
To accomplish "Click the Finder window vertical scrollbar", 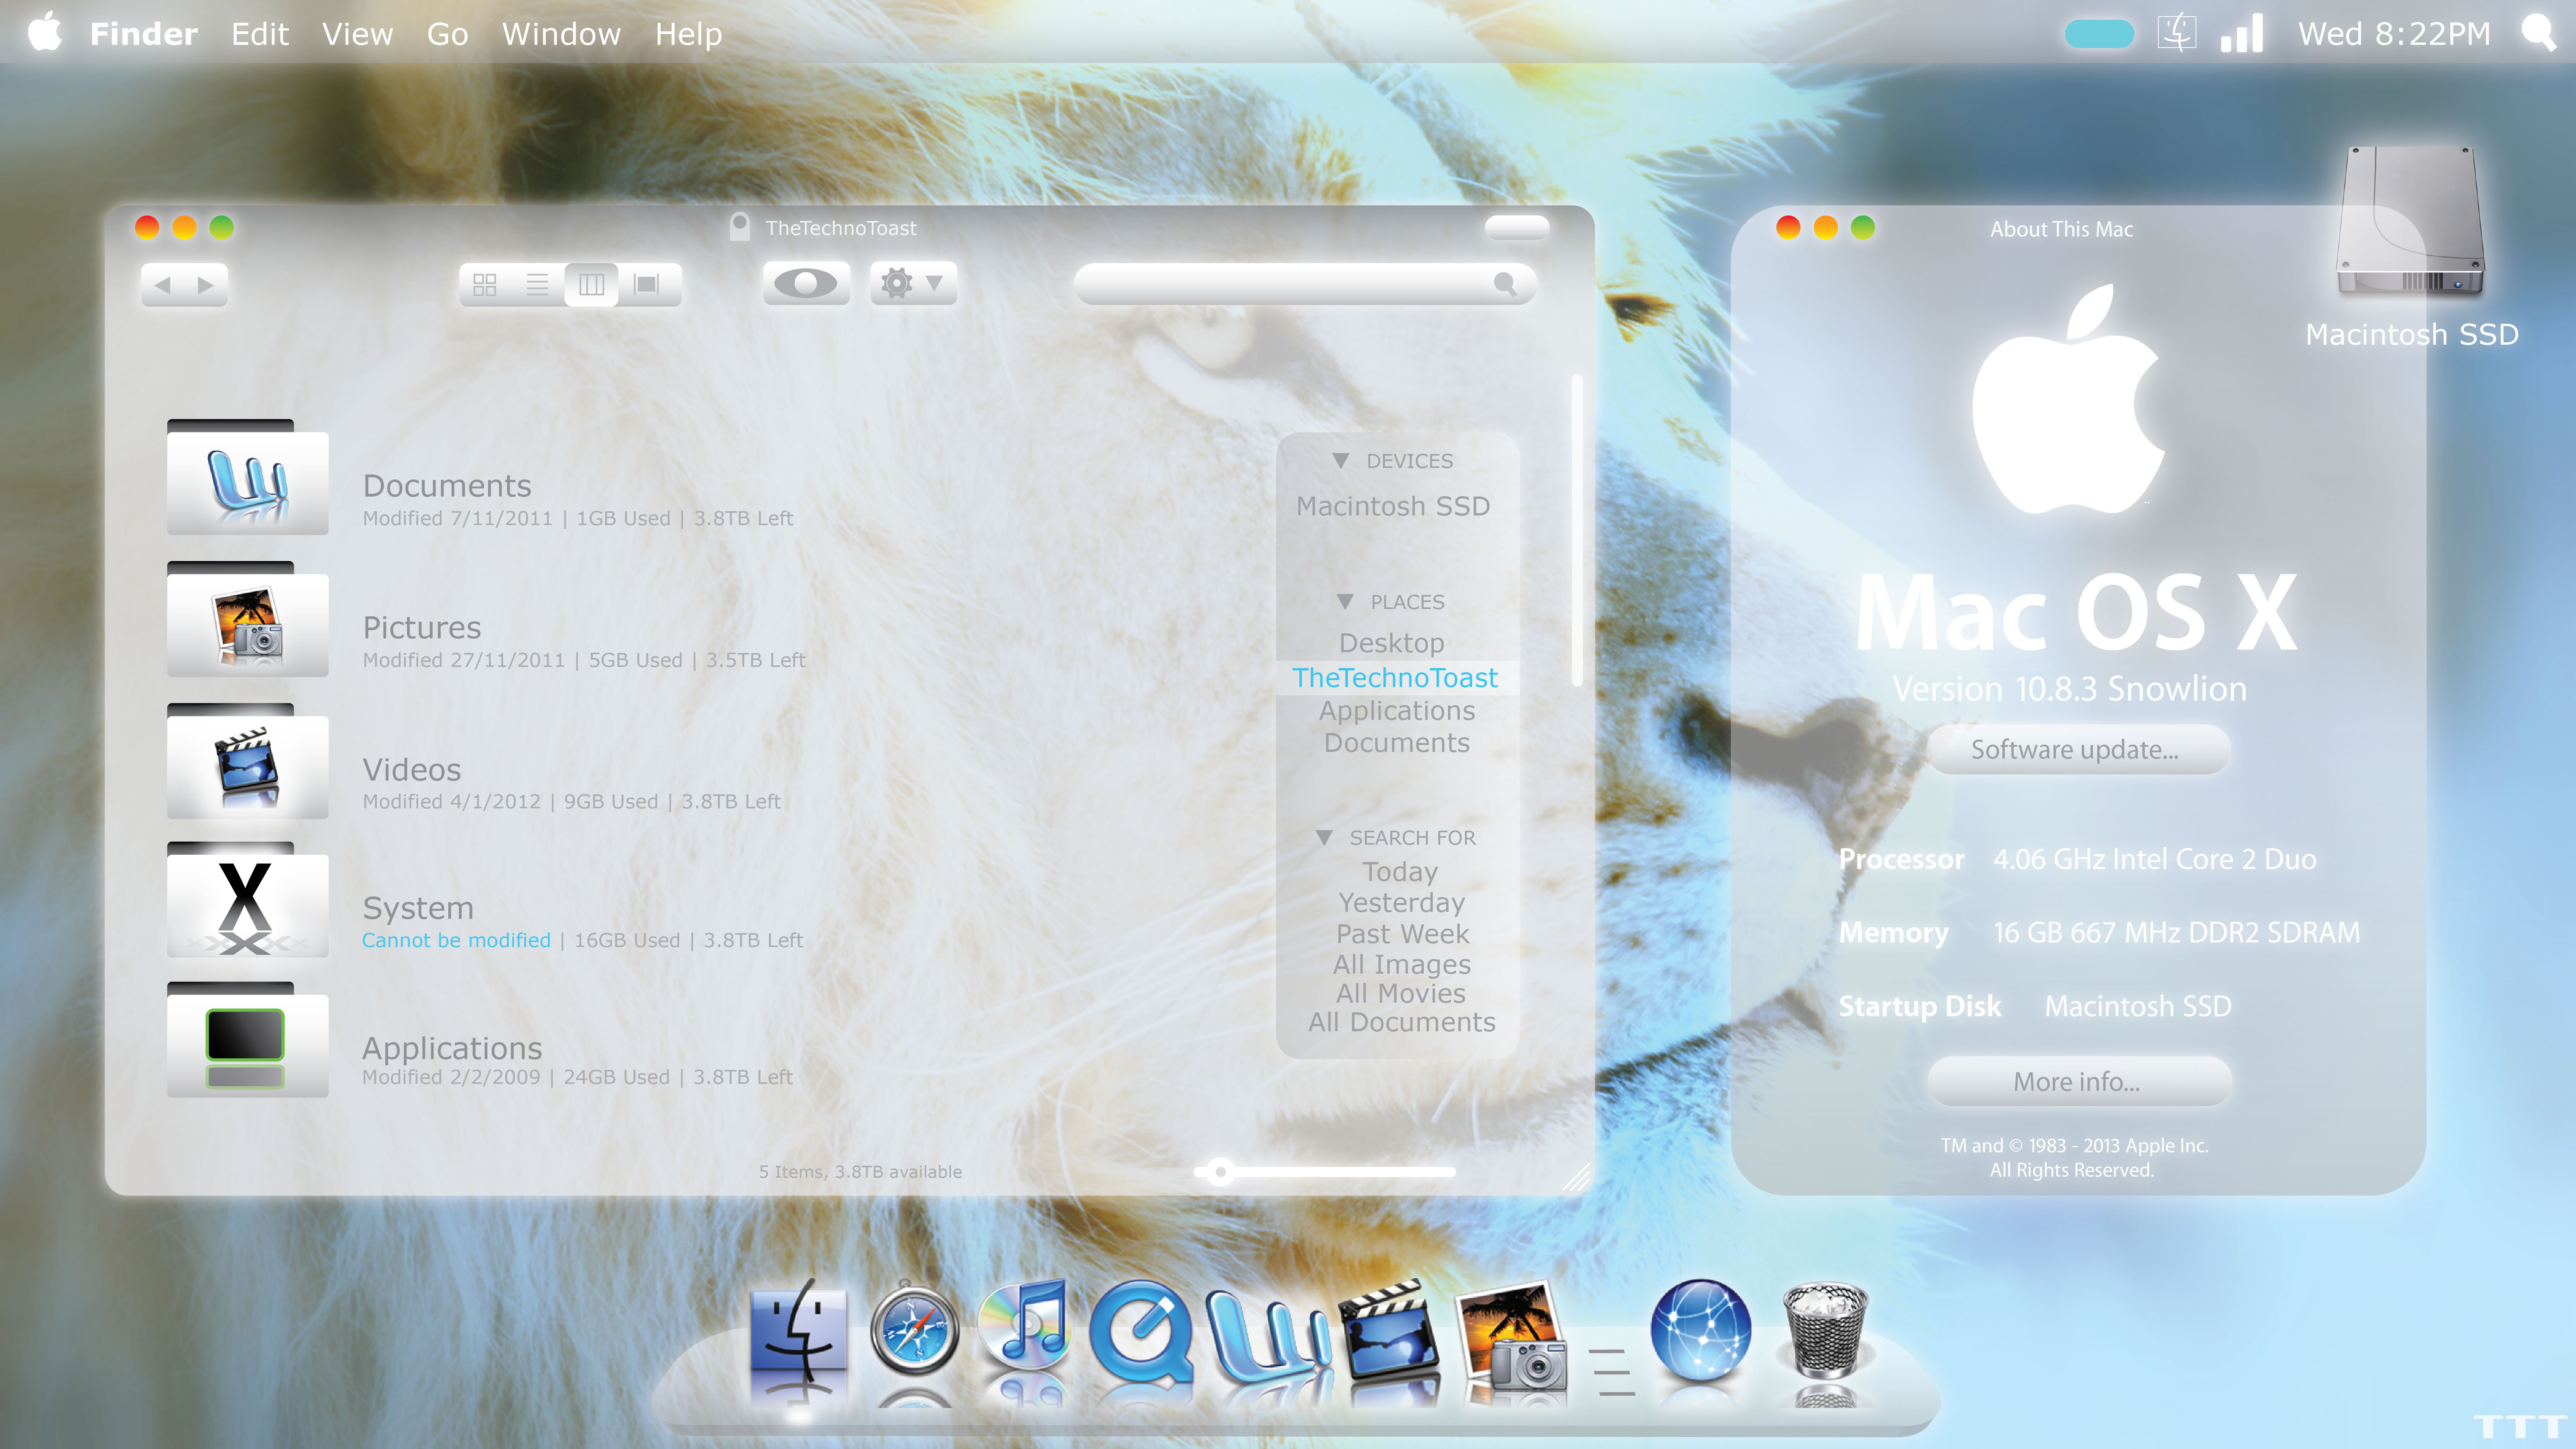I will [x=1577, y=530].
